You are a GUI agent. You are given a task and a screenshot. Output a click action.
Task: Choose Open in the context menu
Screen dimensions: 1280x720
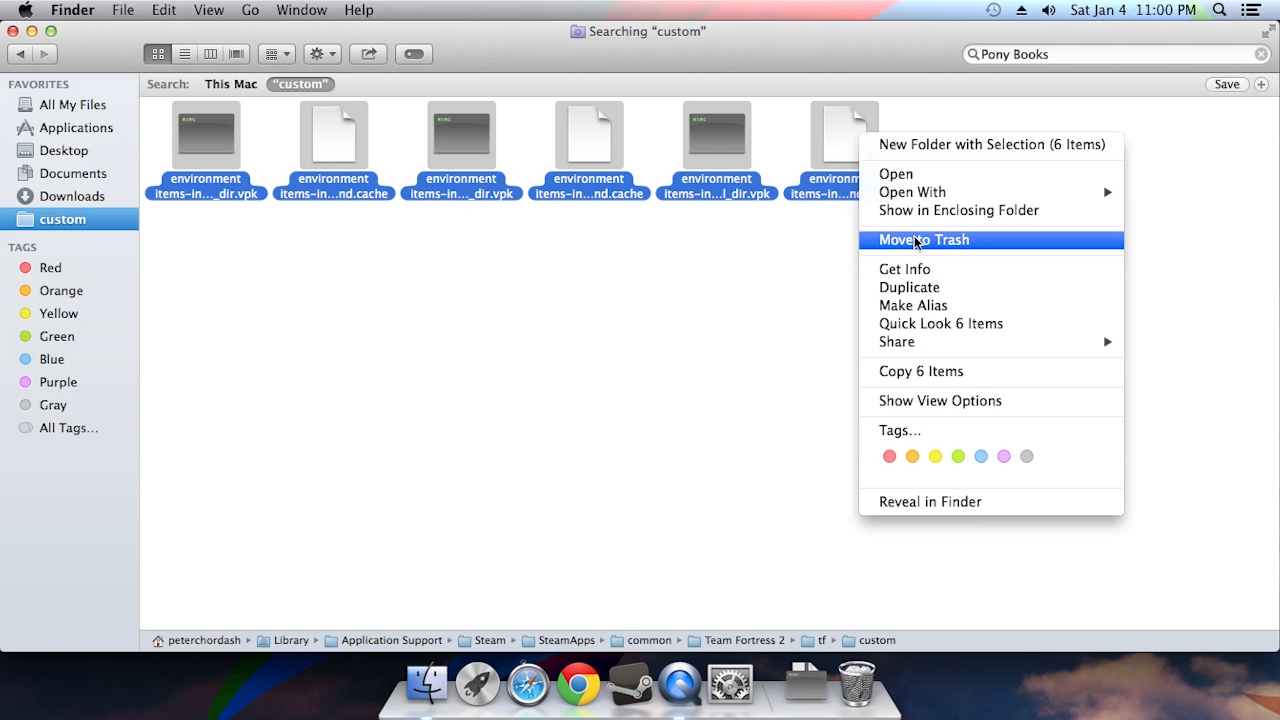[x=991, y=174]
